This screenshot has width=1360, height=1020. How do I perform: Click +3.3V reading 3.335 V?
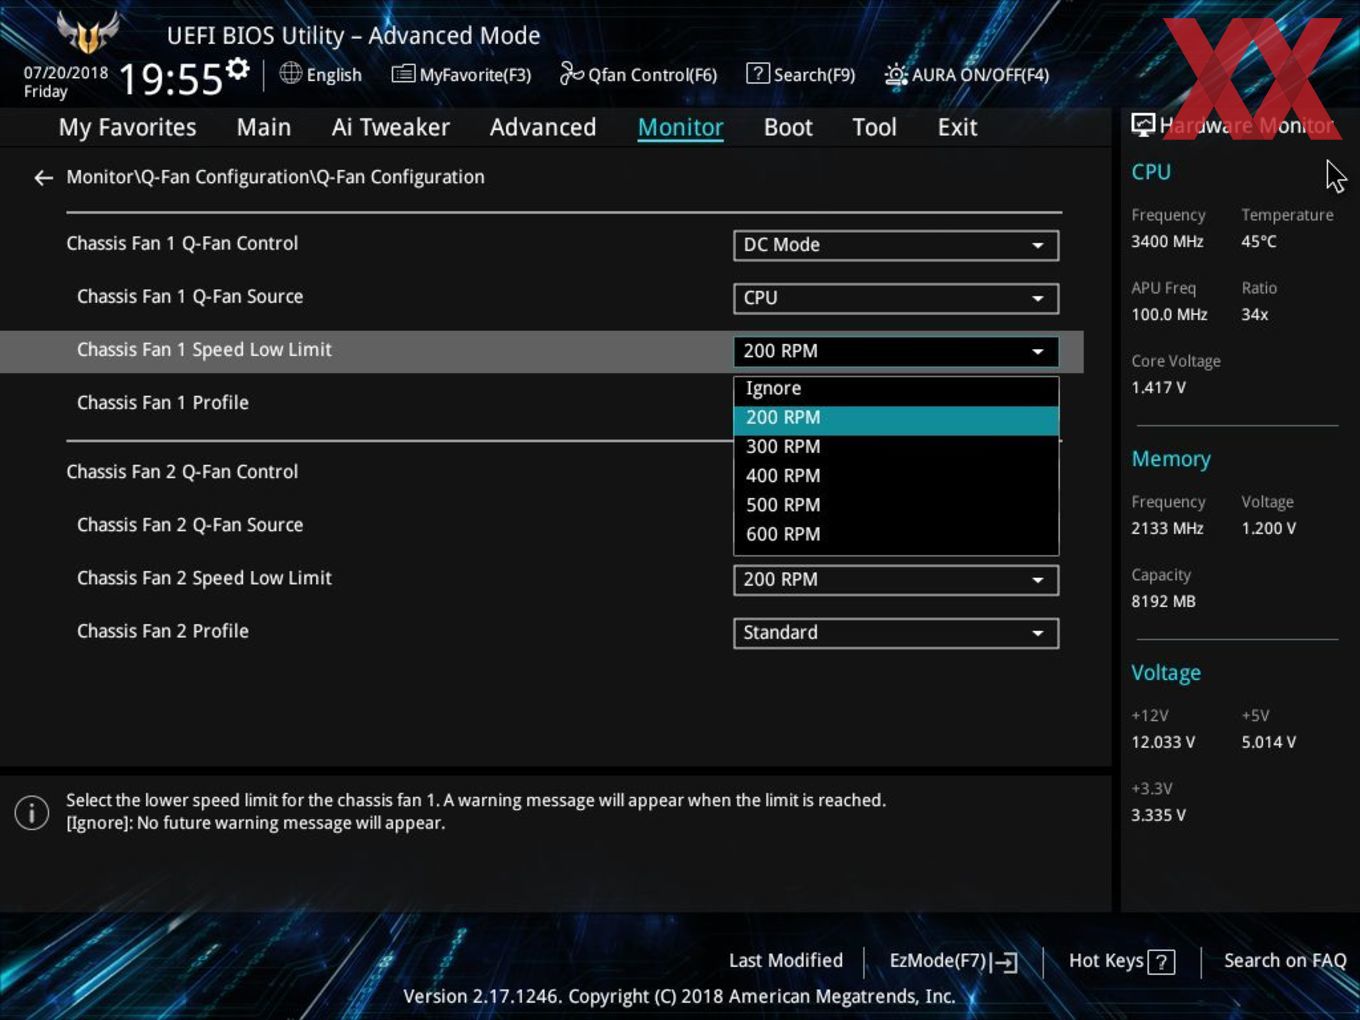pyautogui.click(x=1158, y=816)
